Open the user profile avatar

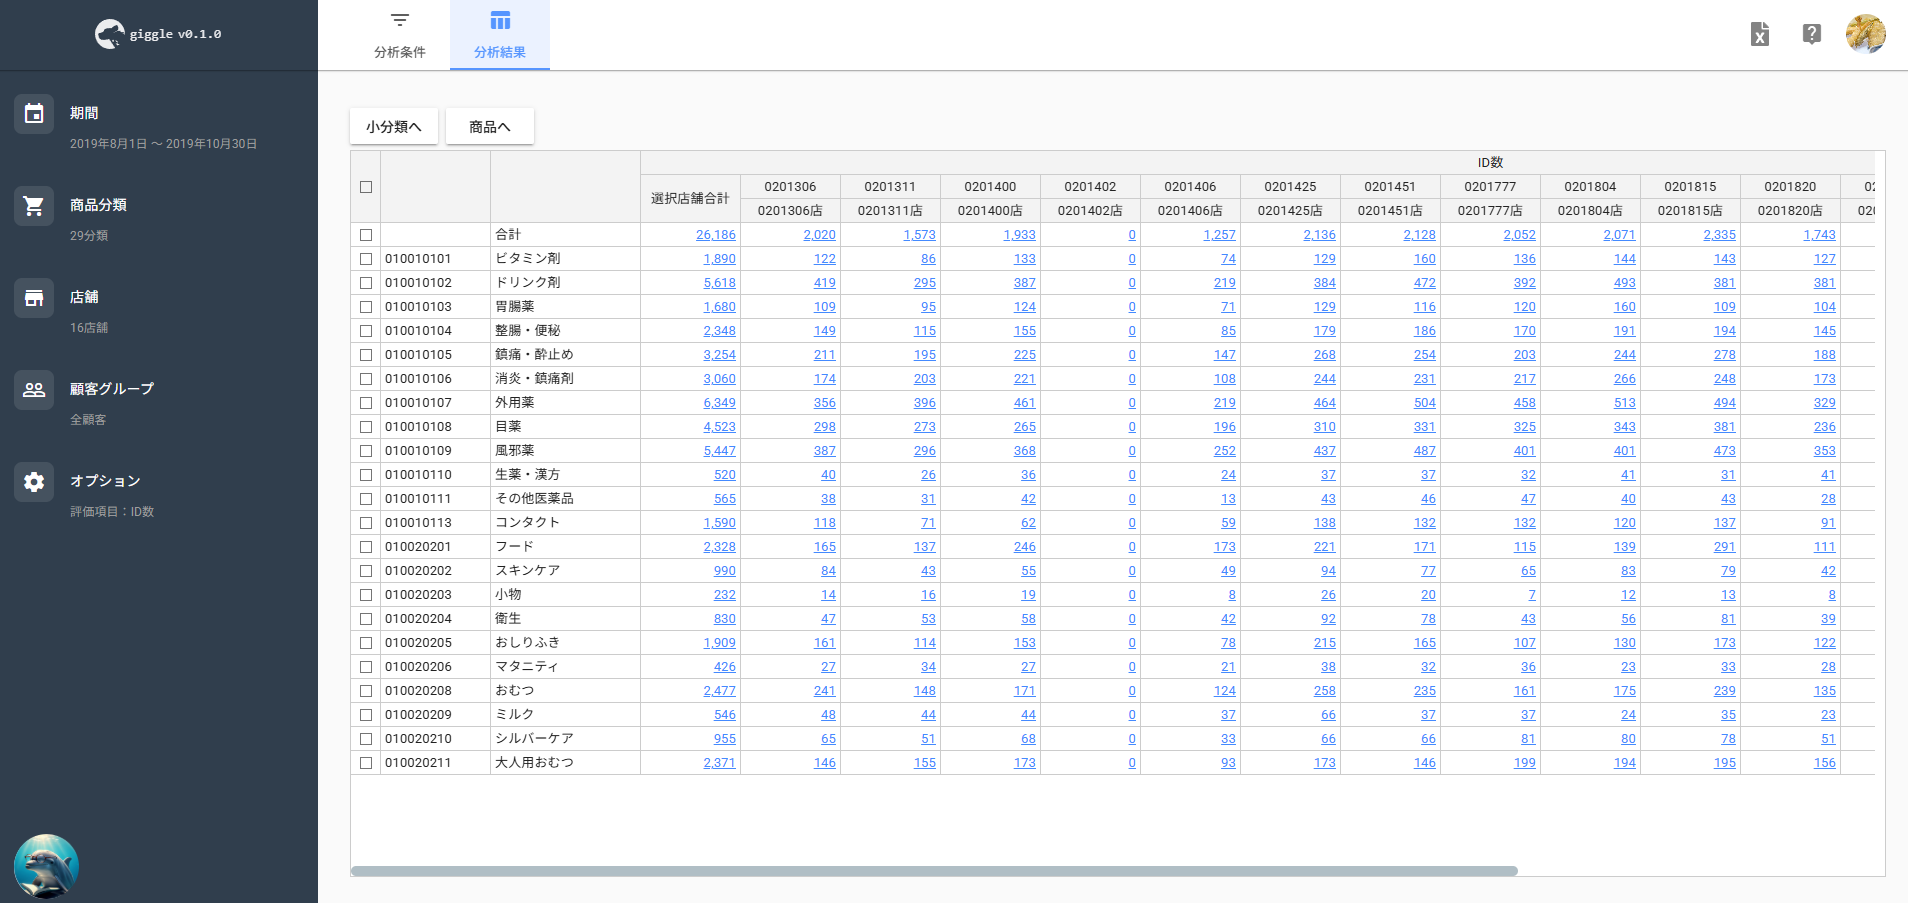click(x=1865, y=34)
